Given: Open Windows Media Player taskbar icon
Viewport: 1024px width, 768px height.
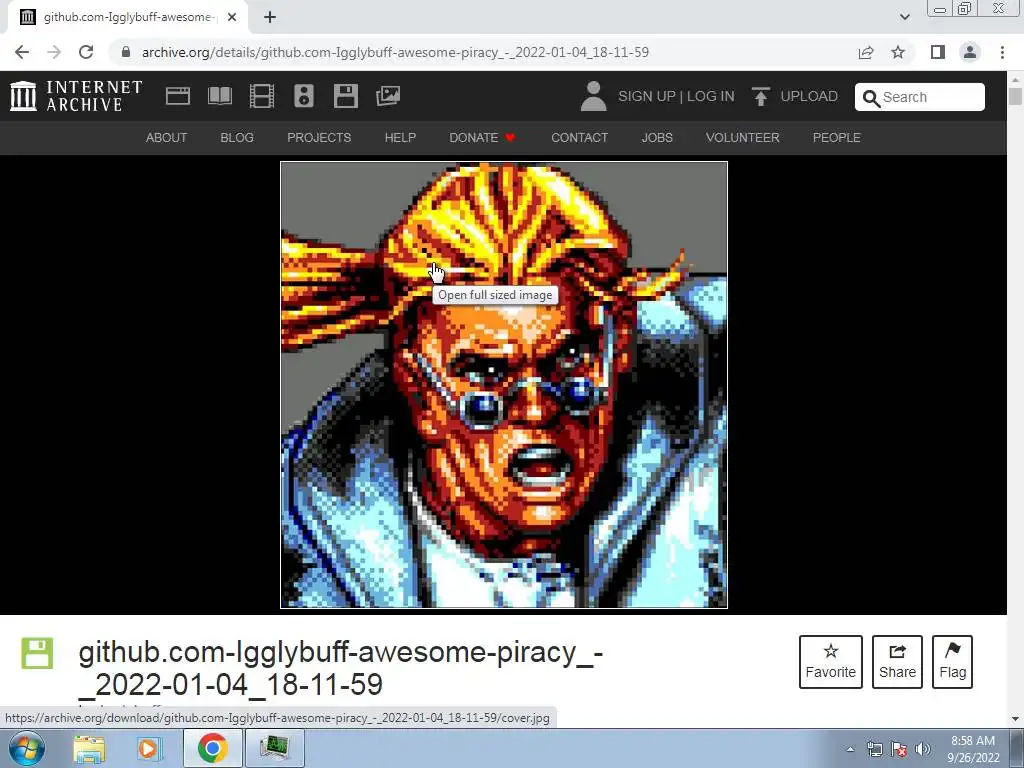Looking at the screenshot, I should [148, 748].
